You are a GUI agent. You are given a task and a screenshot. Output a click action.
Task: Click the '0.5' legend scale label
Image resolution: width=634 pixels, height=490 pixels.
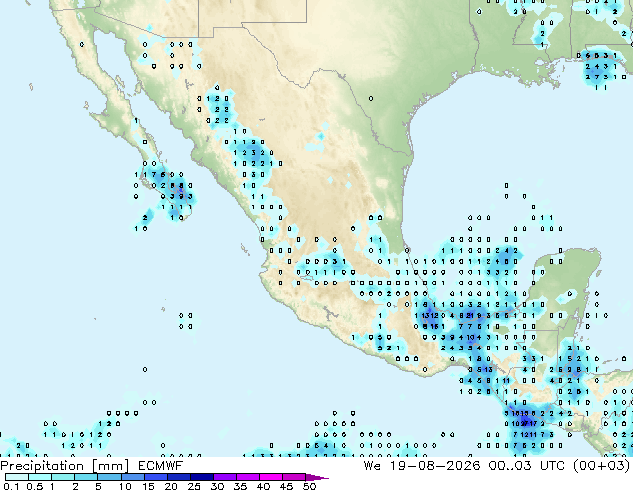point(35,486)
